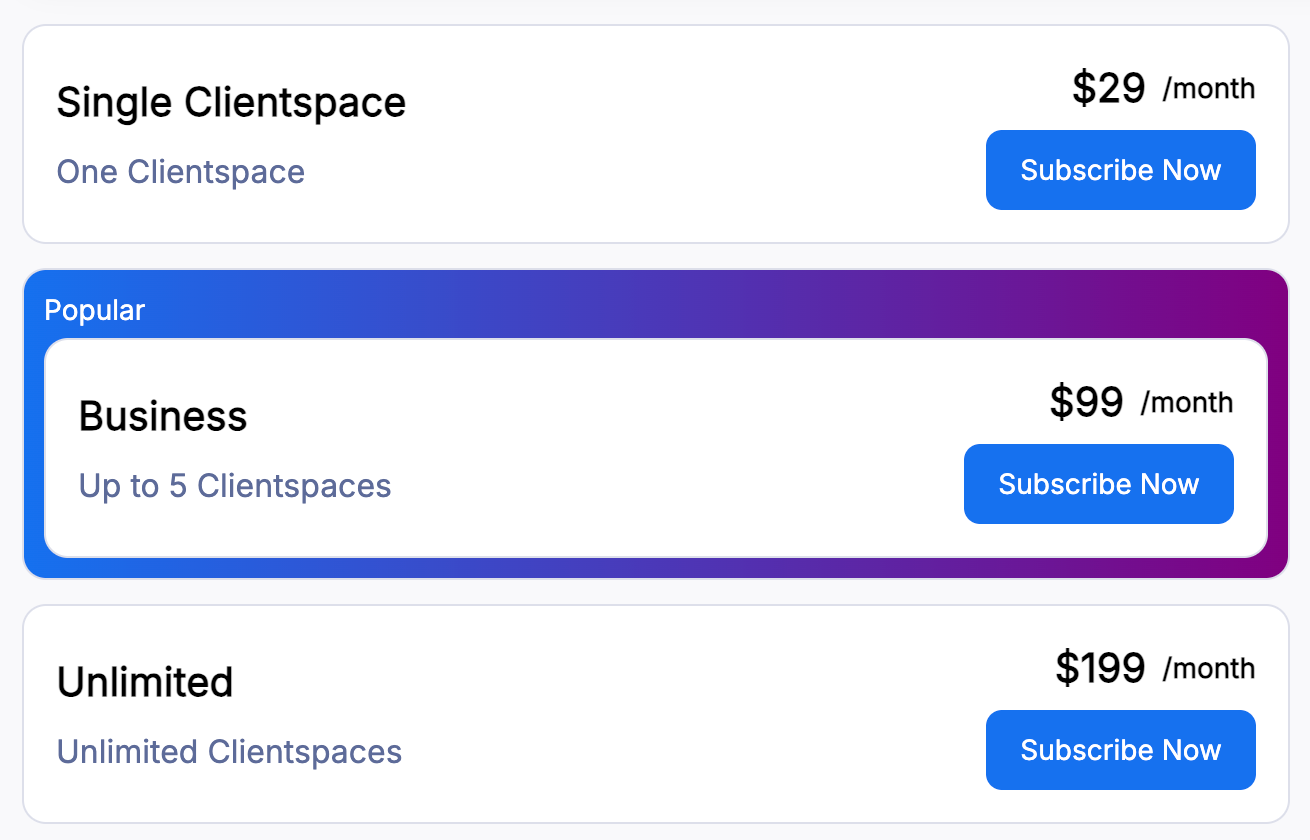1310x840 pixels.
Task: Click the /month label beside $29
Action: coord(1208,89)
